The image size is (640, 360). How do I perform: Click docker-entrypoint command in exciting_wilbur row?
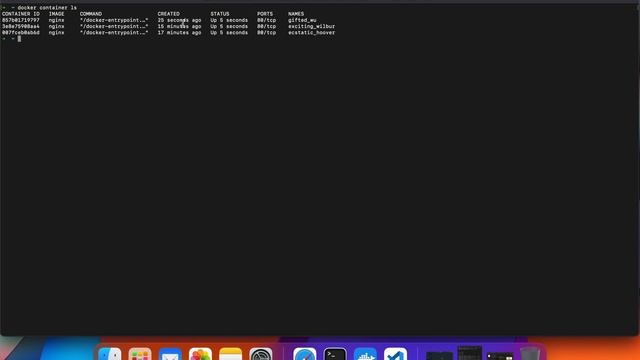(114, 26)
